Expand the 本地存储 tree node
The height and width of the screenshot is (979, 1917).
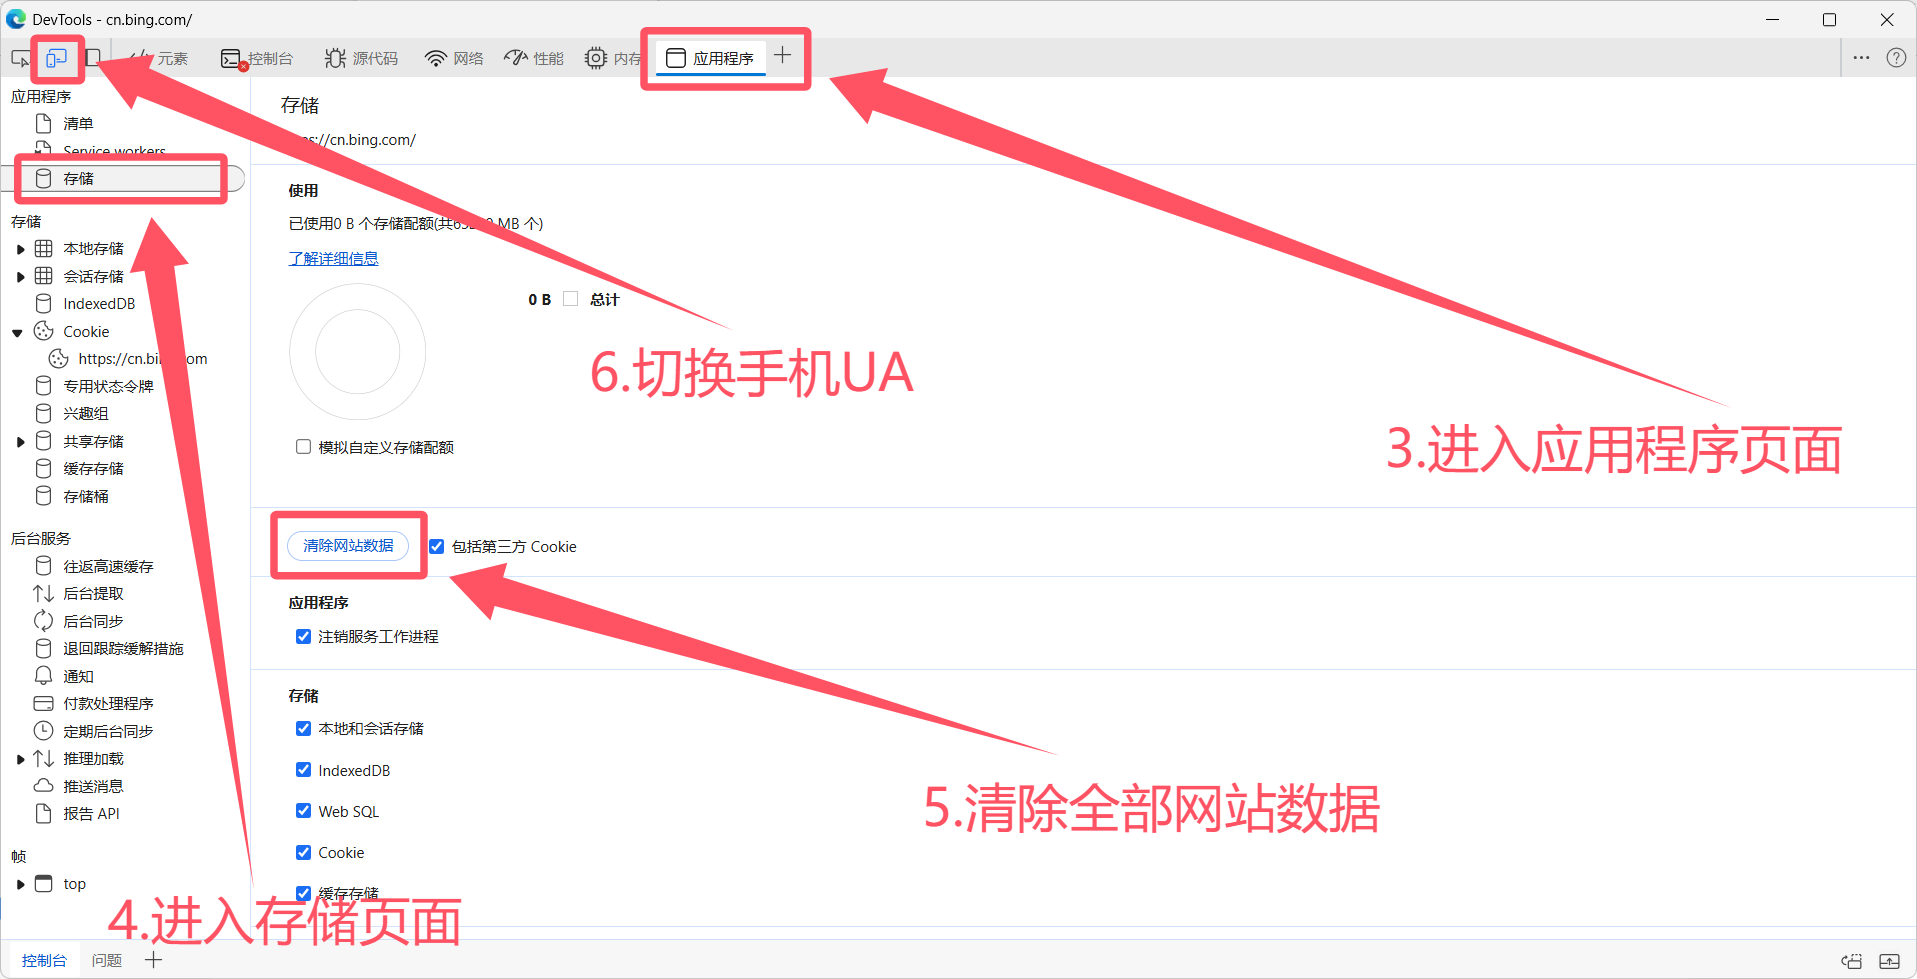(x=20, y=249)
